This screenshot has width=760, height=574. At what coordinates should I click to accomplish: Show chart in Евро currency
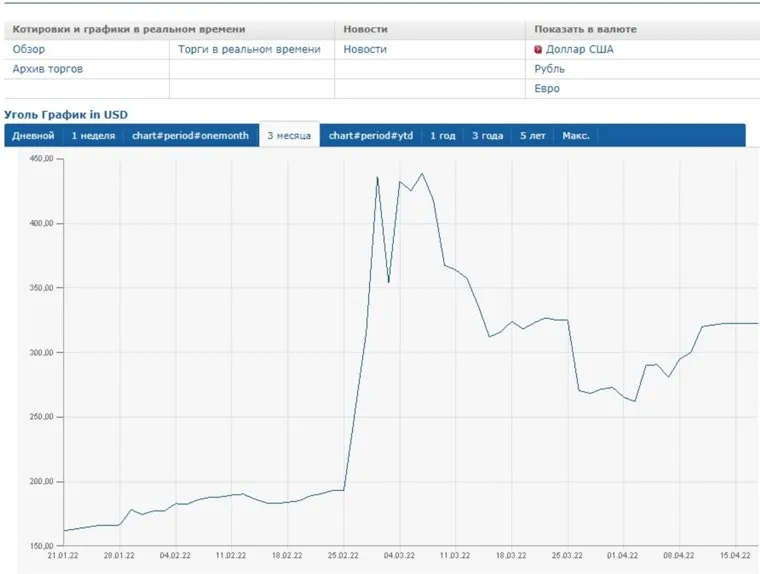547,89
